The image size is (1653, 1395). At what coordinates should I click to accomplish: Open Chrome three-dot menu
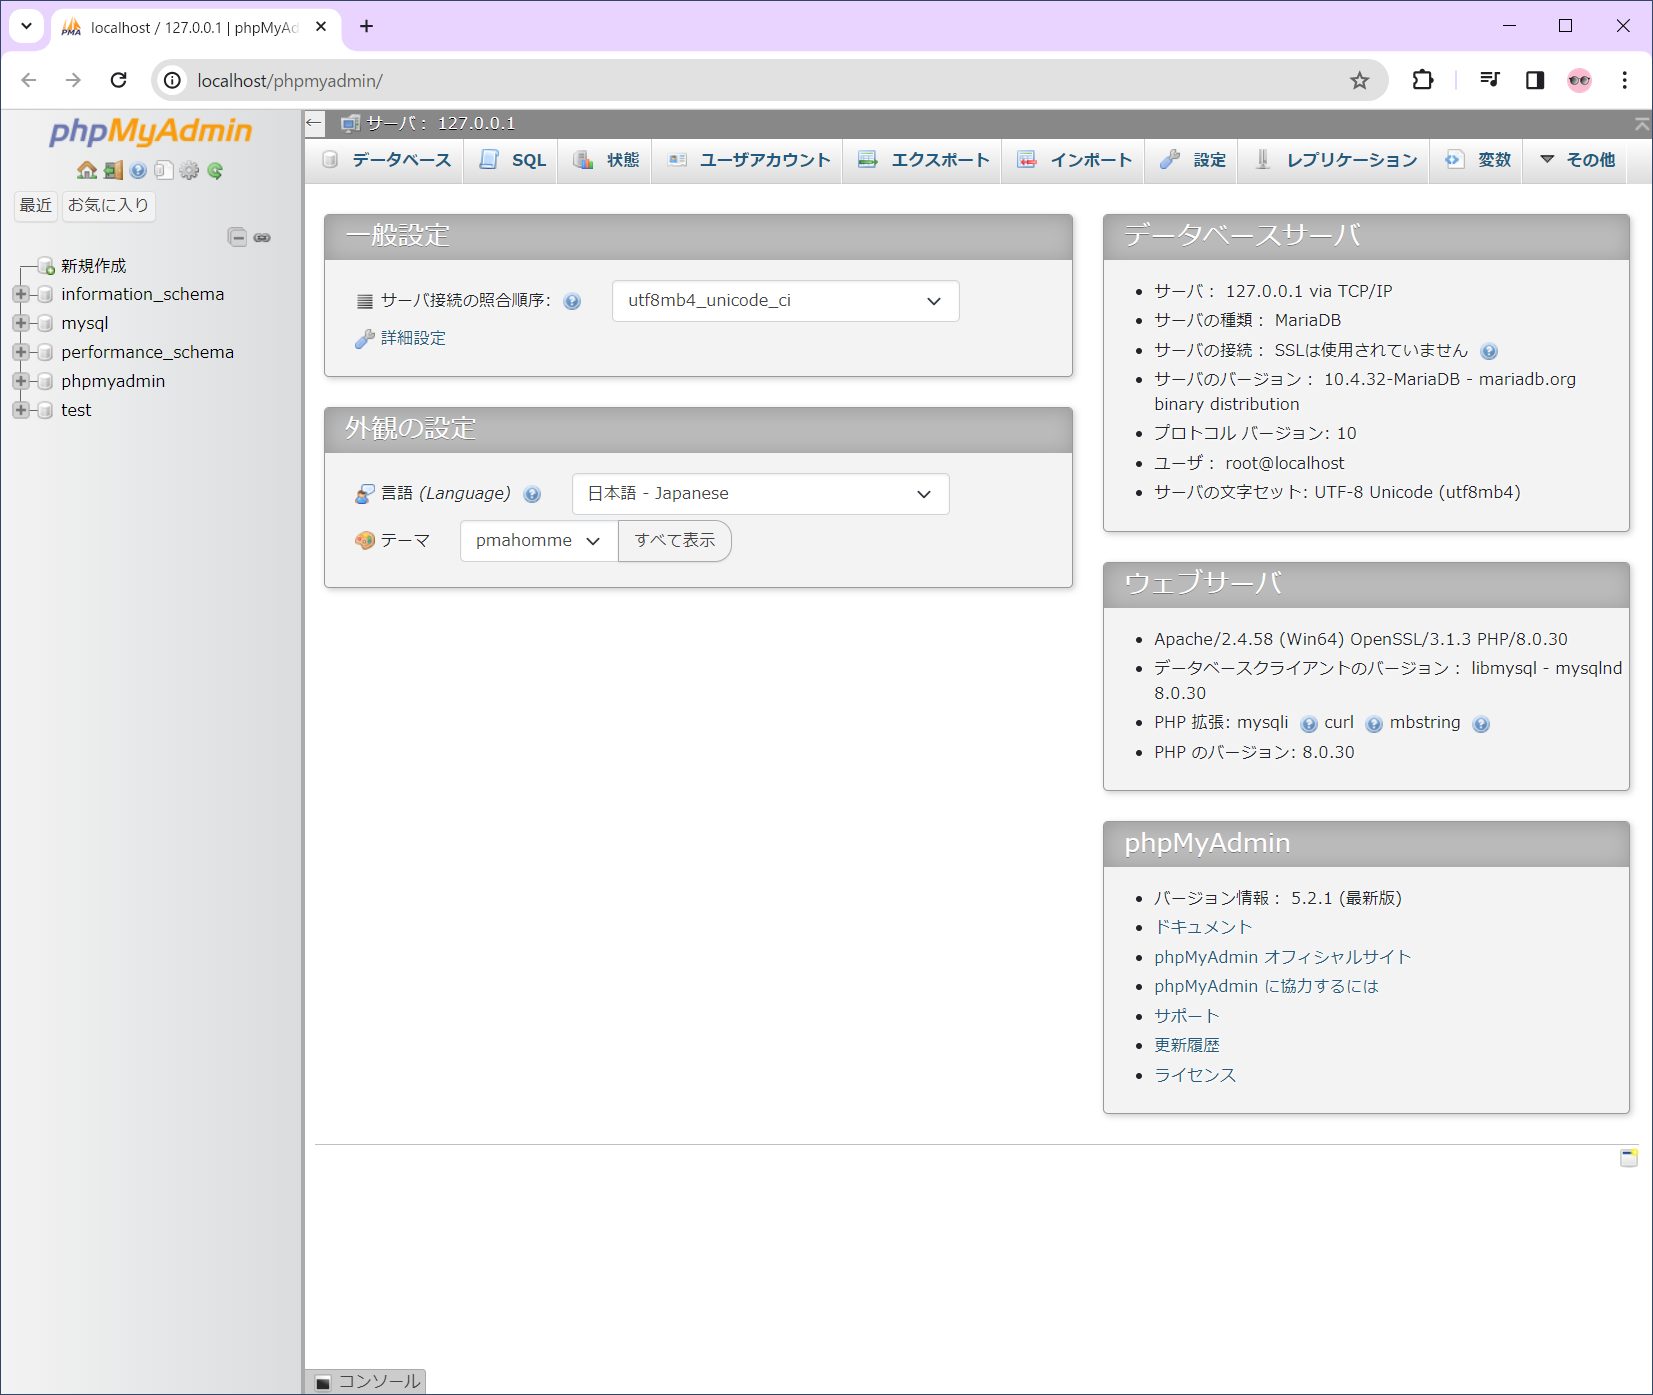(1624, 80)
